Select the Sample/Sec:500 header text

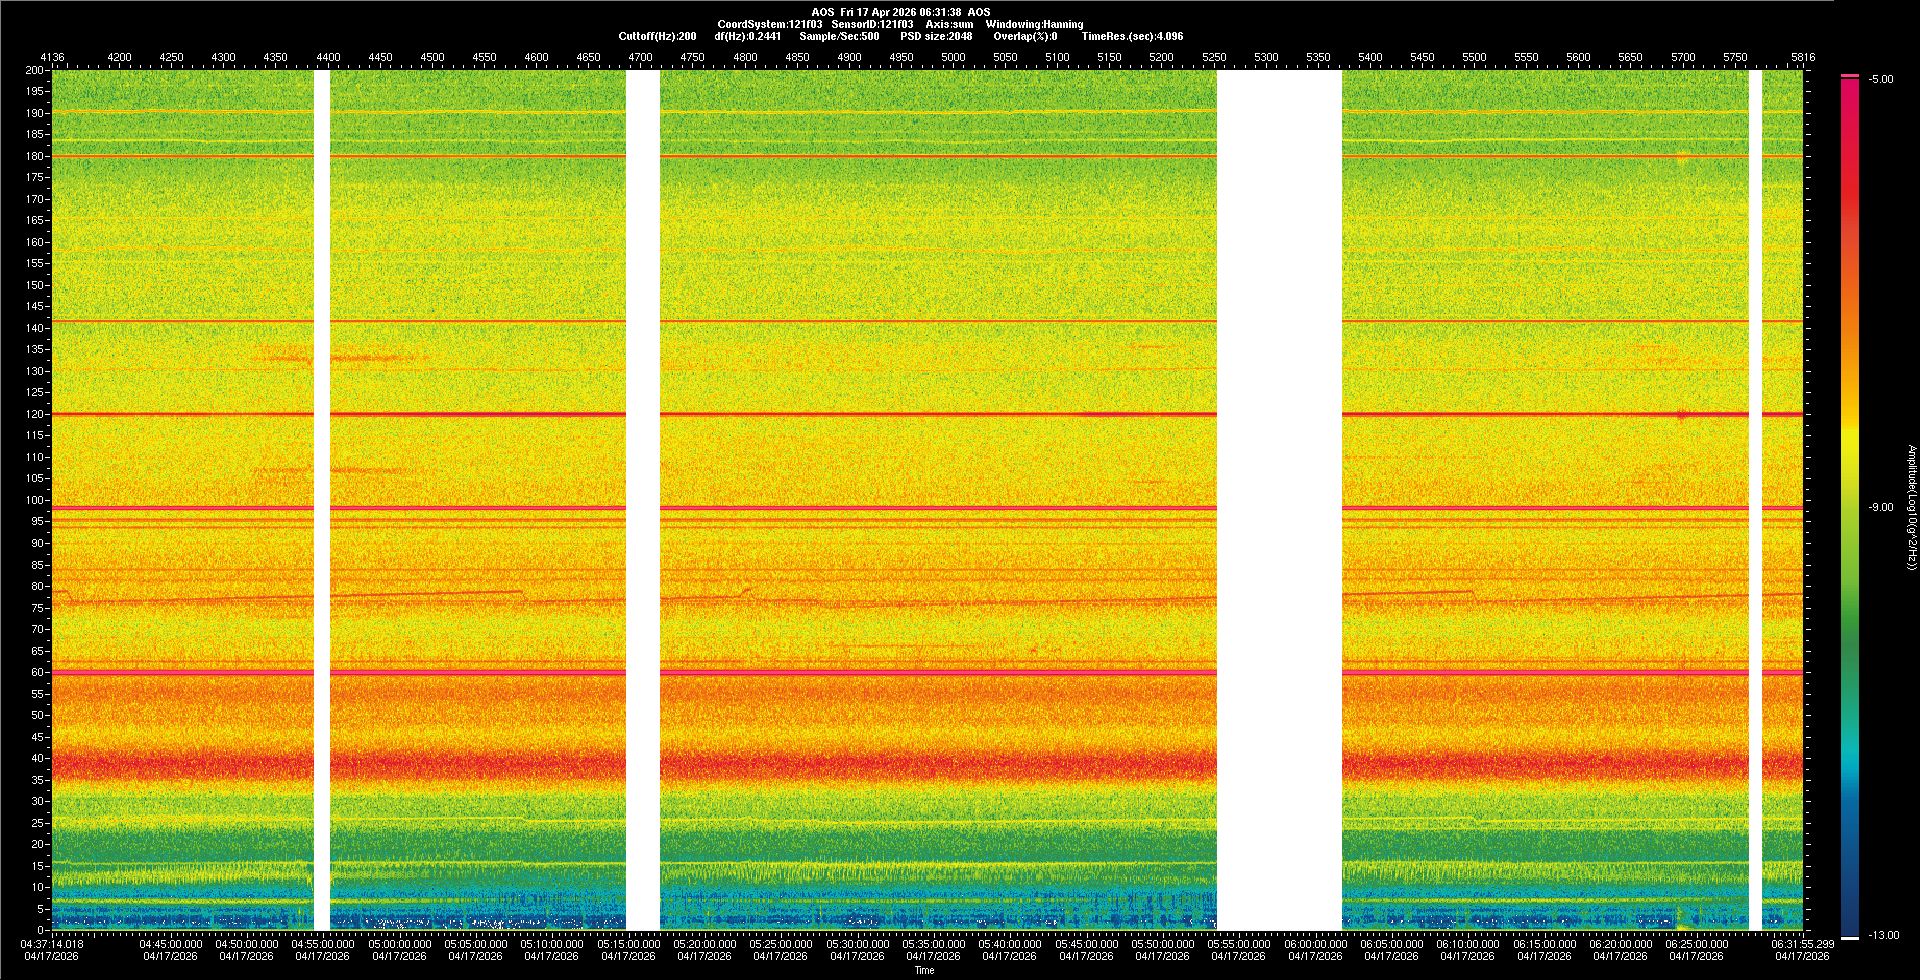839,36
